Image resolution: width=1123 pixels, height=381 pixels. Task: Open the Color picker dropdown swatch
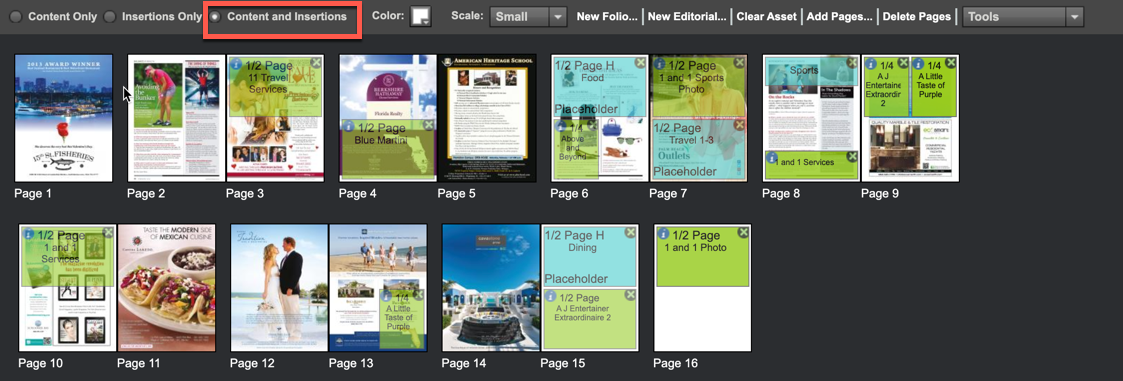click(420, 16)
